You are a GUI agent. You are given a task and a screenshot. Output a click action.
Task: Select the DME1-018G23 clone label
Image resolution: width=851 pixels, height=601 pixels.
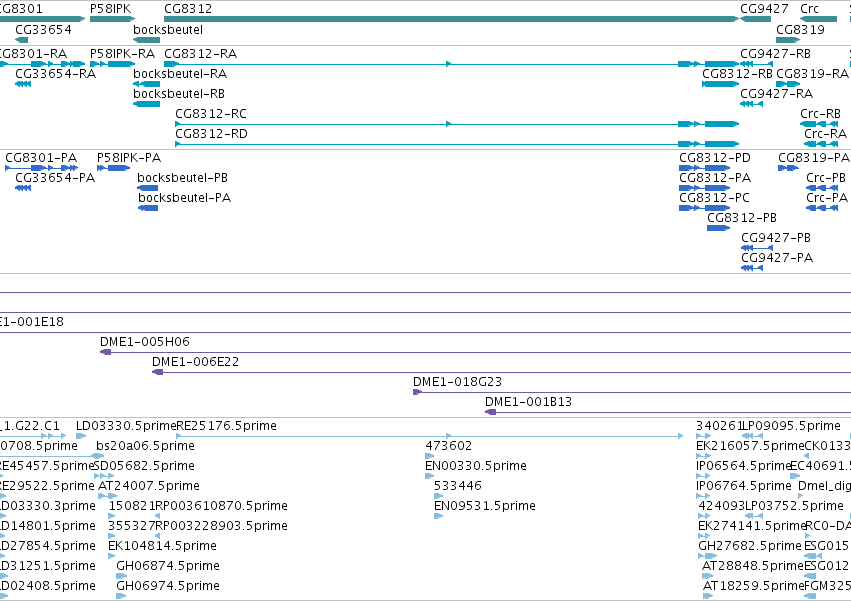[x=458, y=382]
